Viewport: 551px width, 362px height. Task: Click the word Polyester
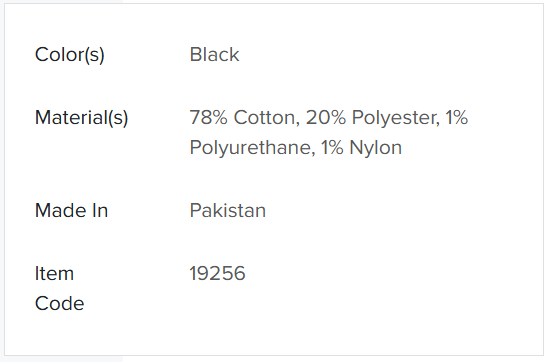396,118
